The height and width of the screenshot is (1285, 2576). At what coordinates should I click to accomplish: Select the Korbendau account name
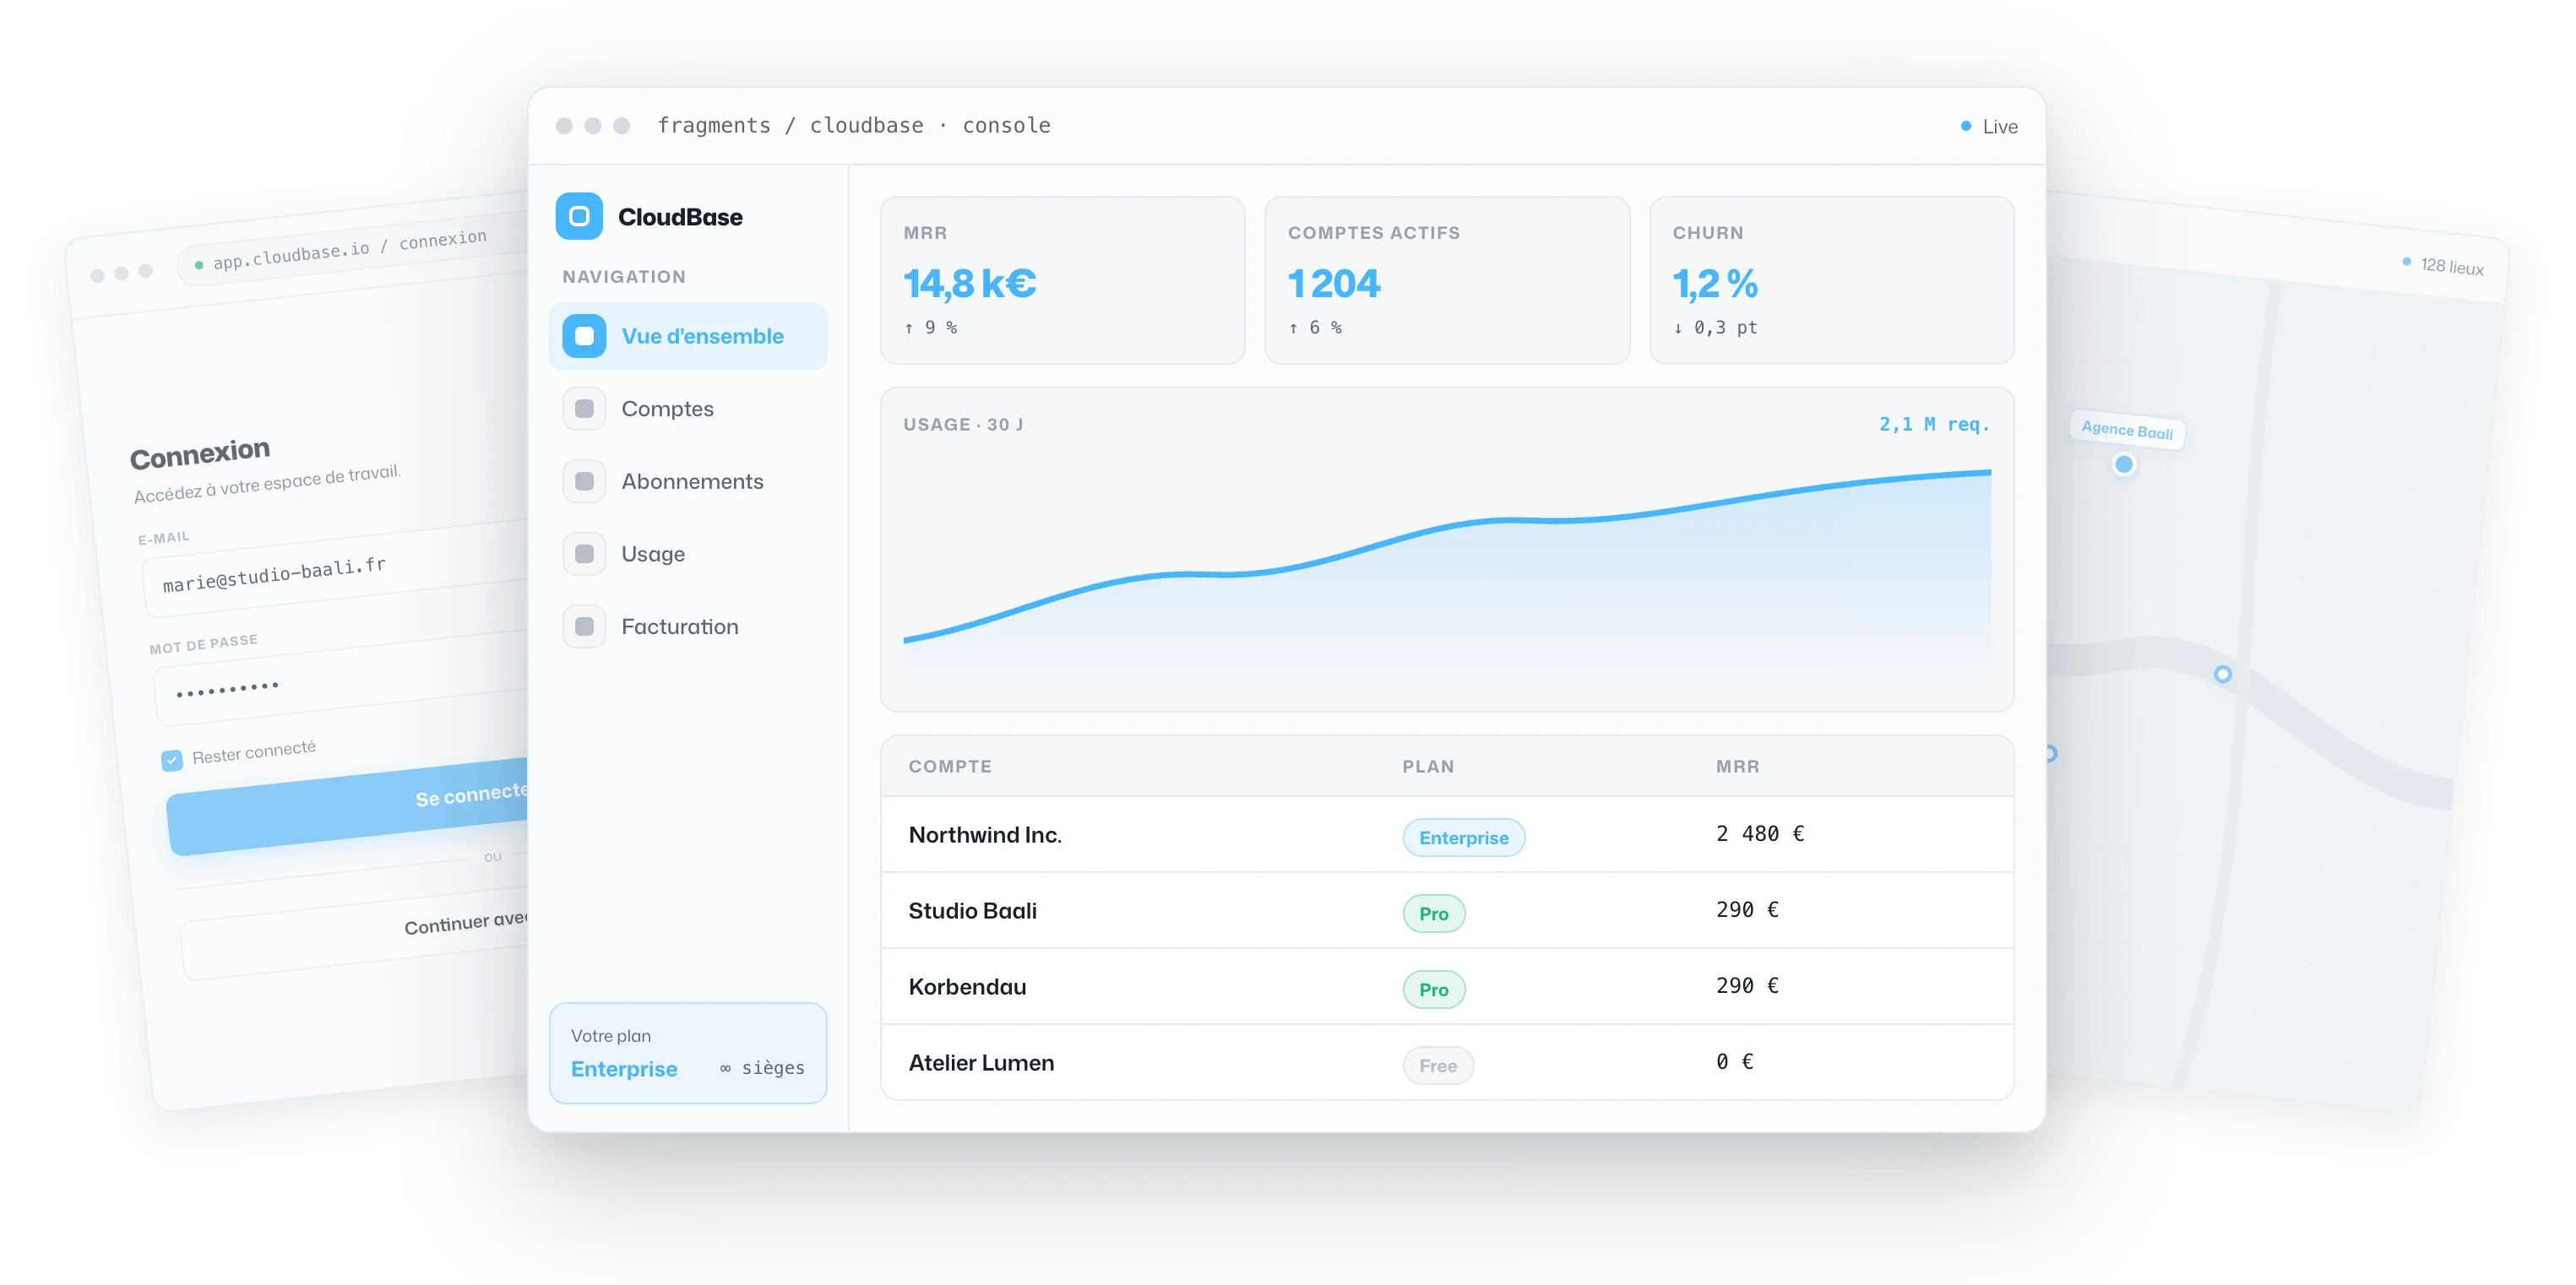tap(967, 987)
